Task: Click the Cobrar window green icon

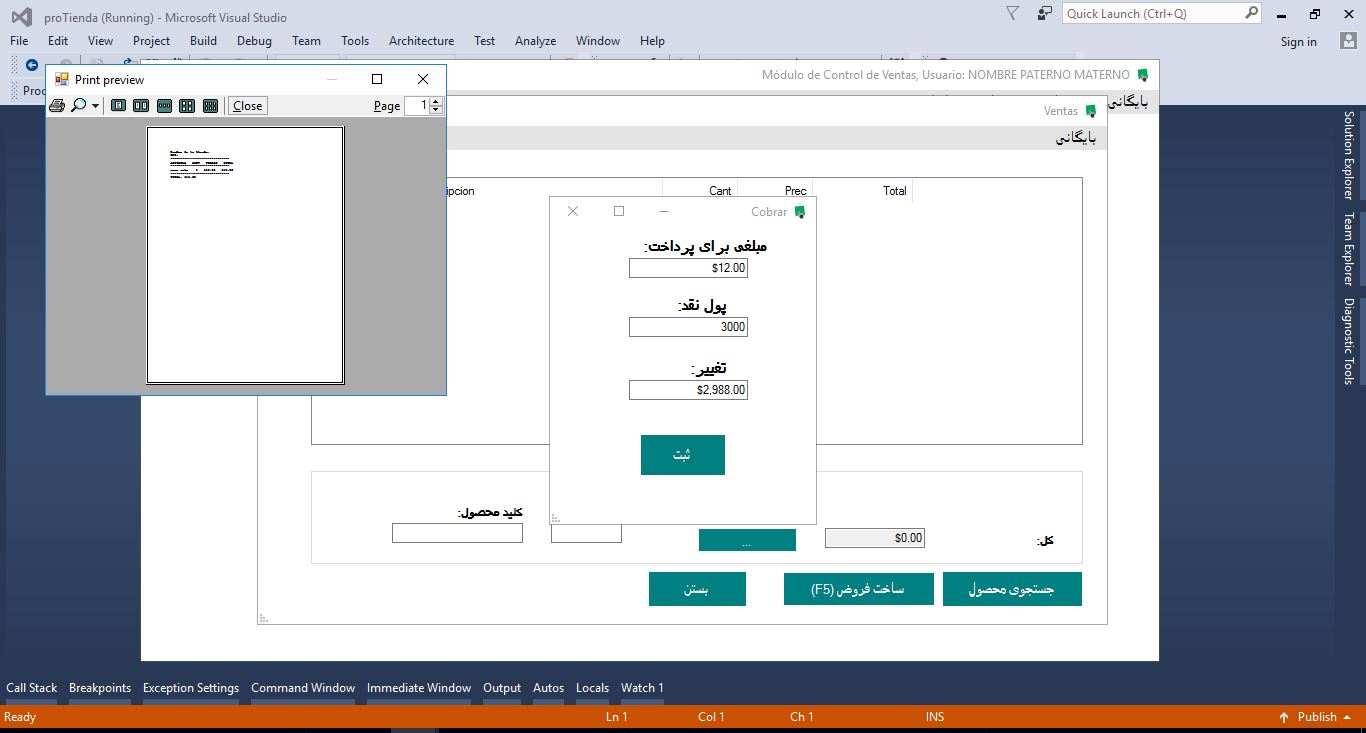Action: point(799,212)
